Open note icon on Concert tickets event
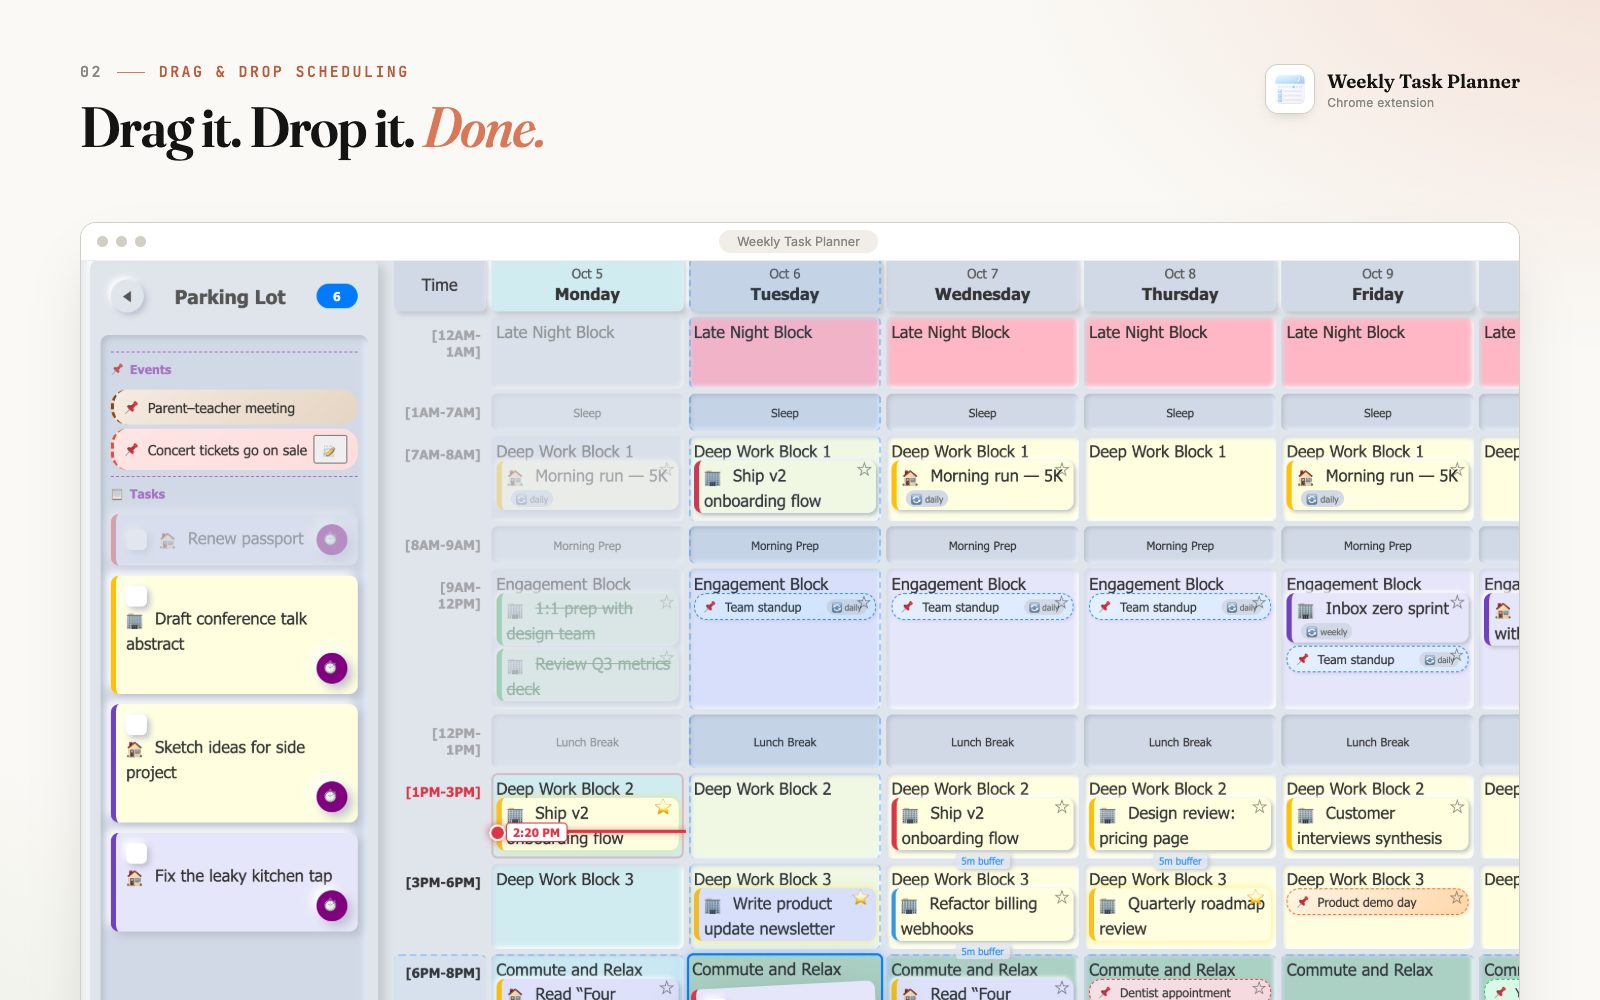Screen dimensions: 1600x1000 tap(330, 450)
